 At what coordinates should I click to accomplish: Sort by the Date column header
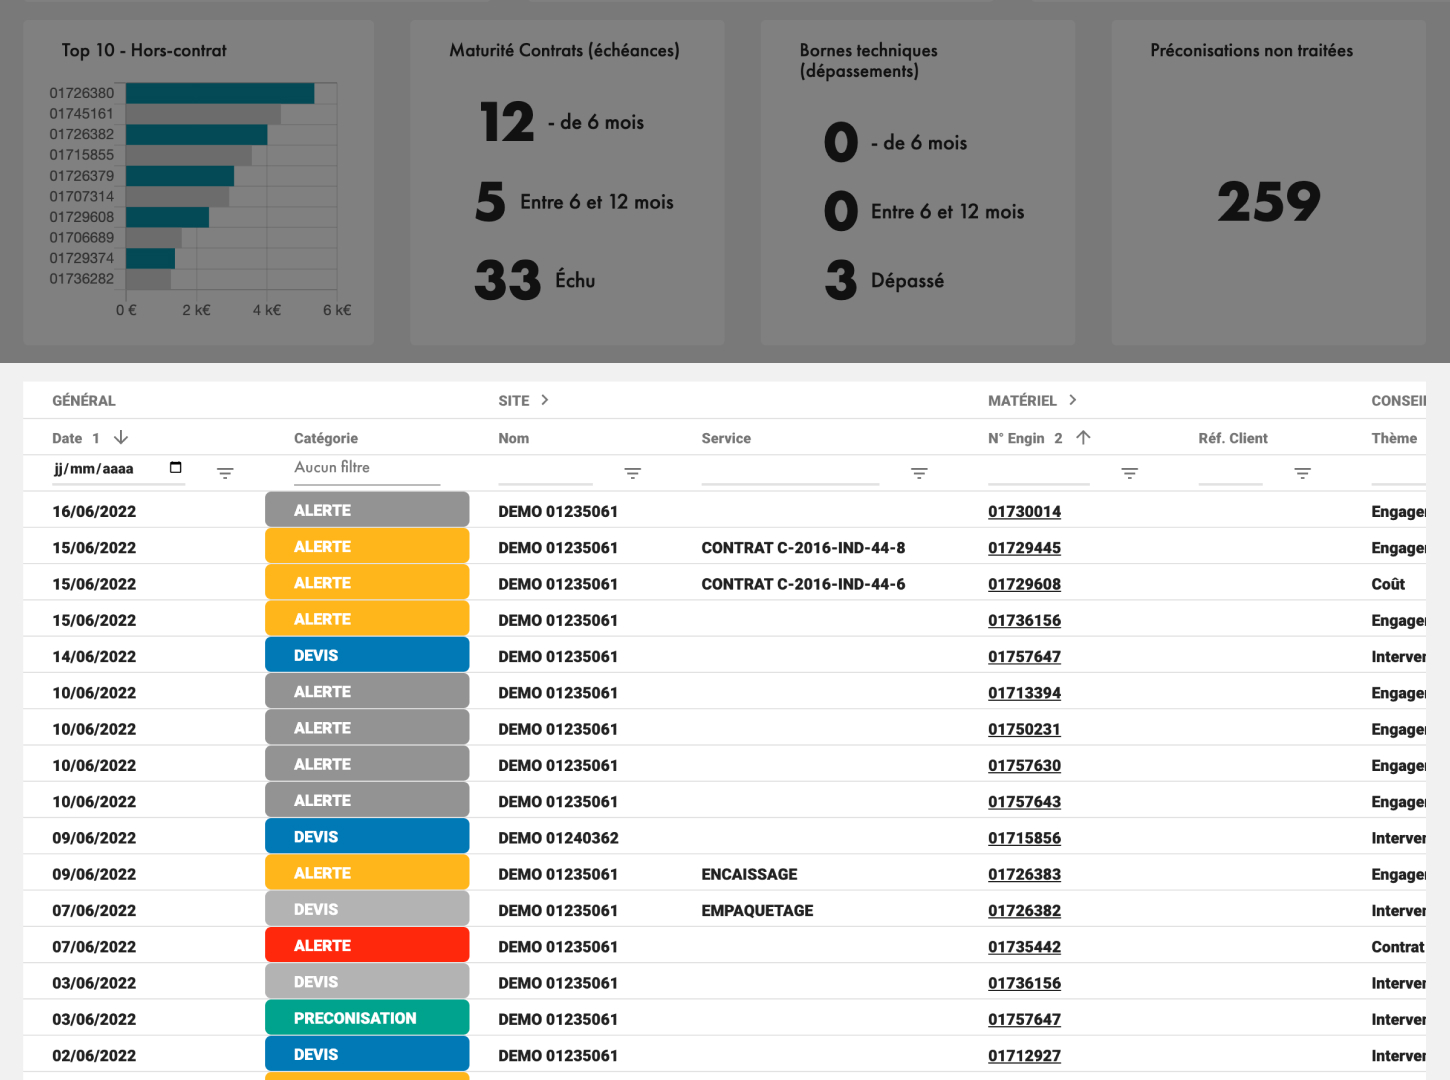pyautogui.click(x=67, y=438)
